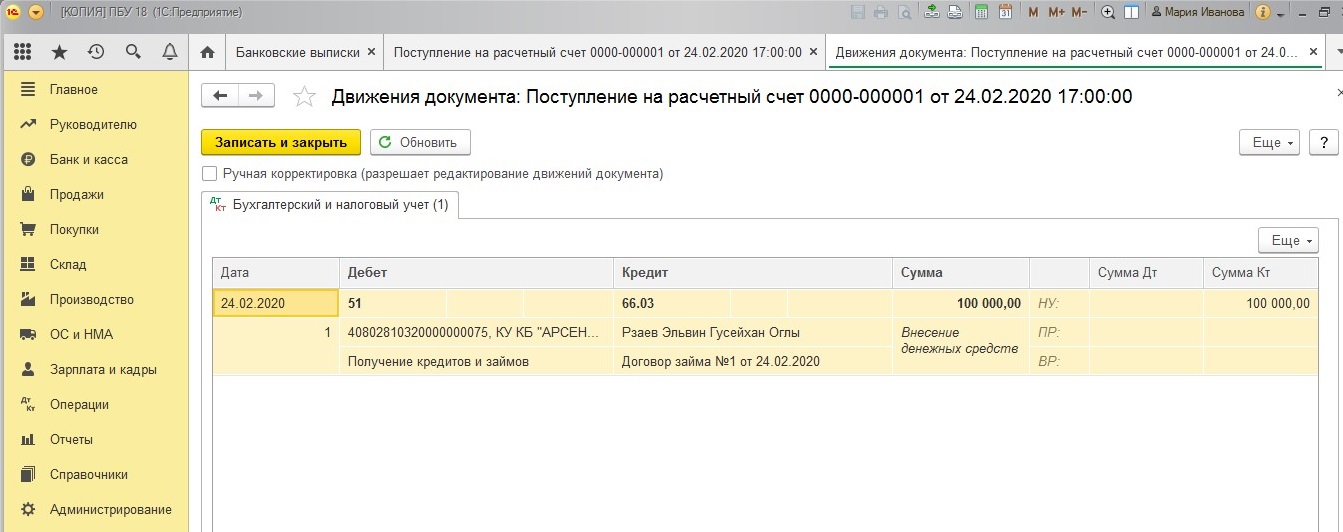The height and width of the screenshot is (532, 1343).
Task: Click the zoom scale magnifier icon
Action: point(1108,12)
